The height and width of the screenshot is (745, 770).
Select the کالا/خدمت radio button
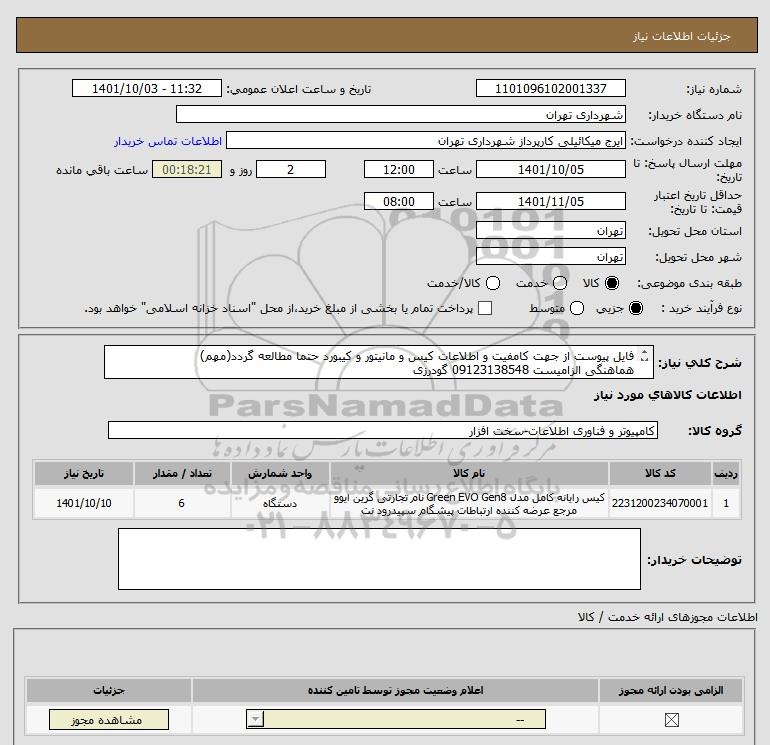tap(493, 283)
